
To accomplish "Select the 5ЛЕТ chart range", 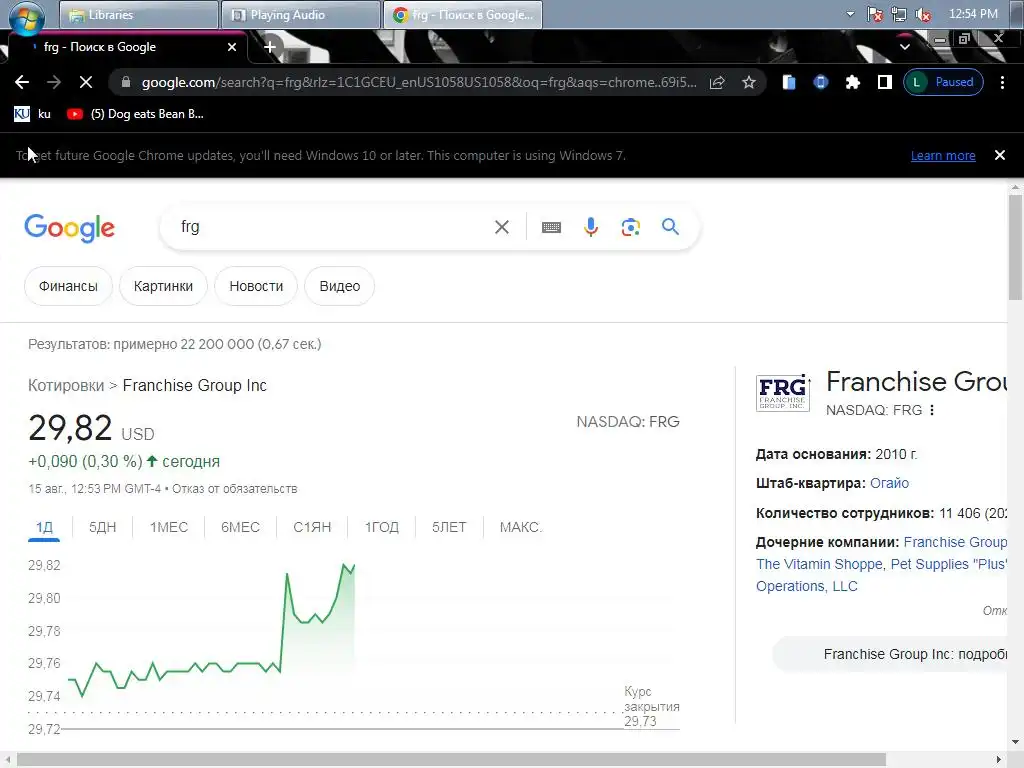I will (x=449, y=527).
